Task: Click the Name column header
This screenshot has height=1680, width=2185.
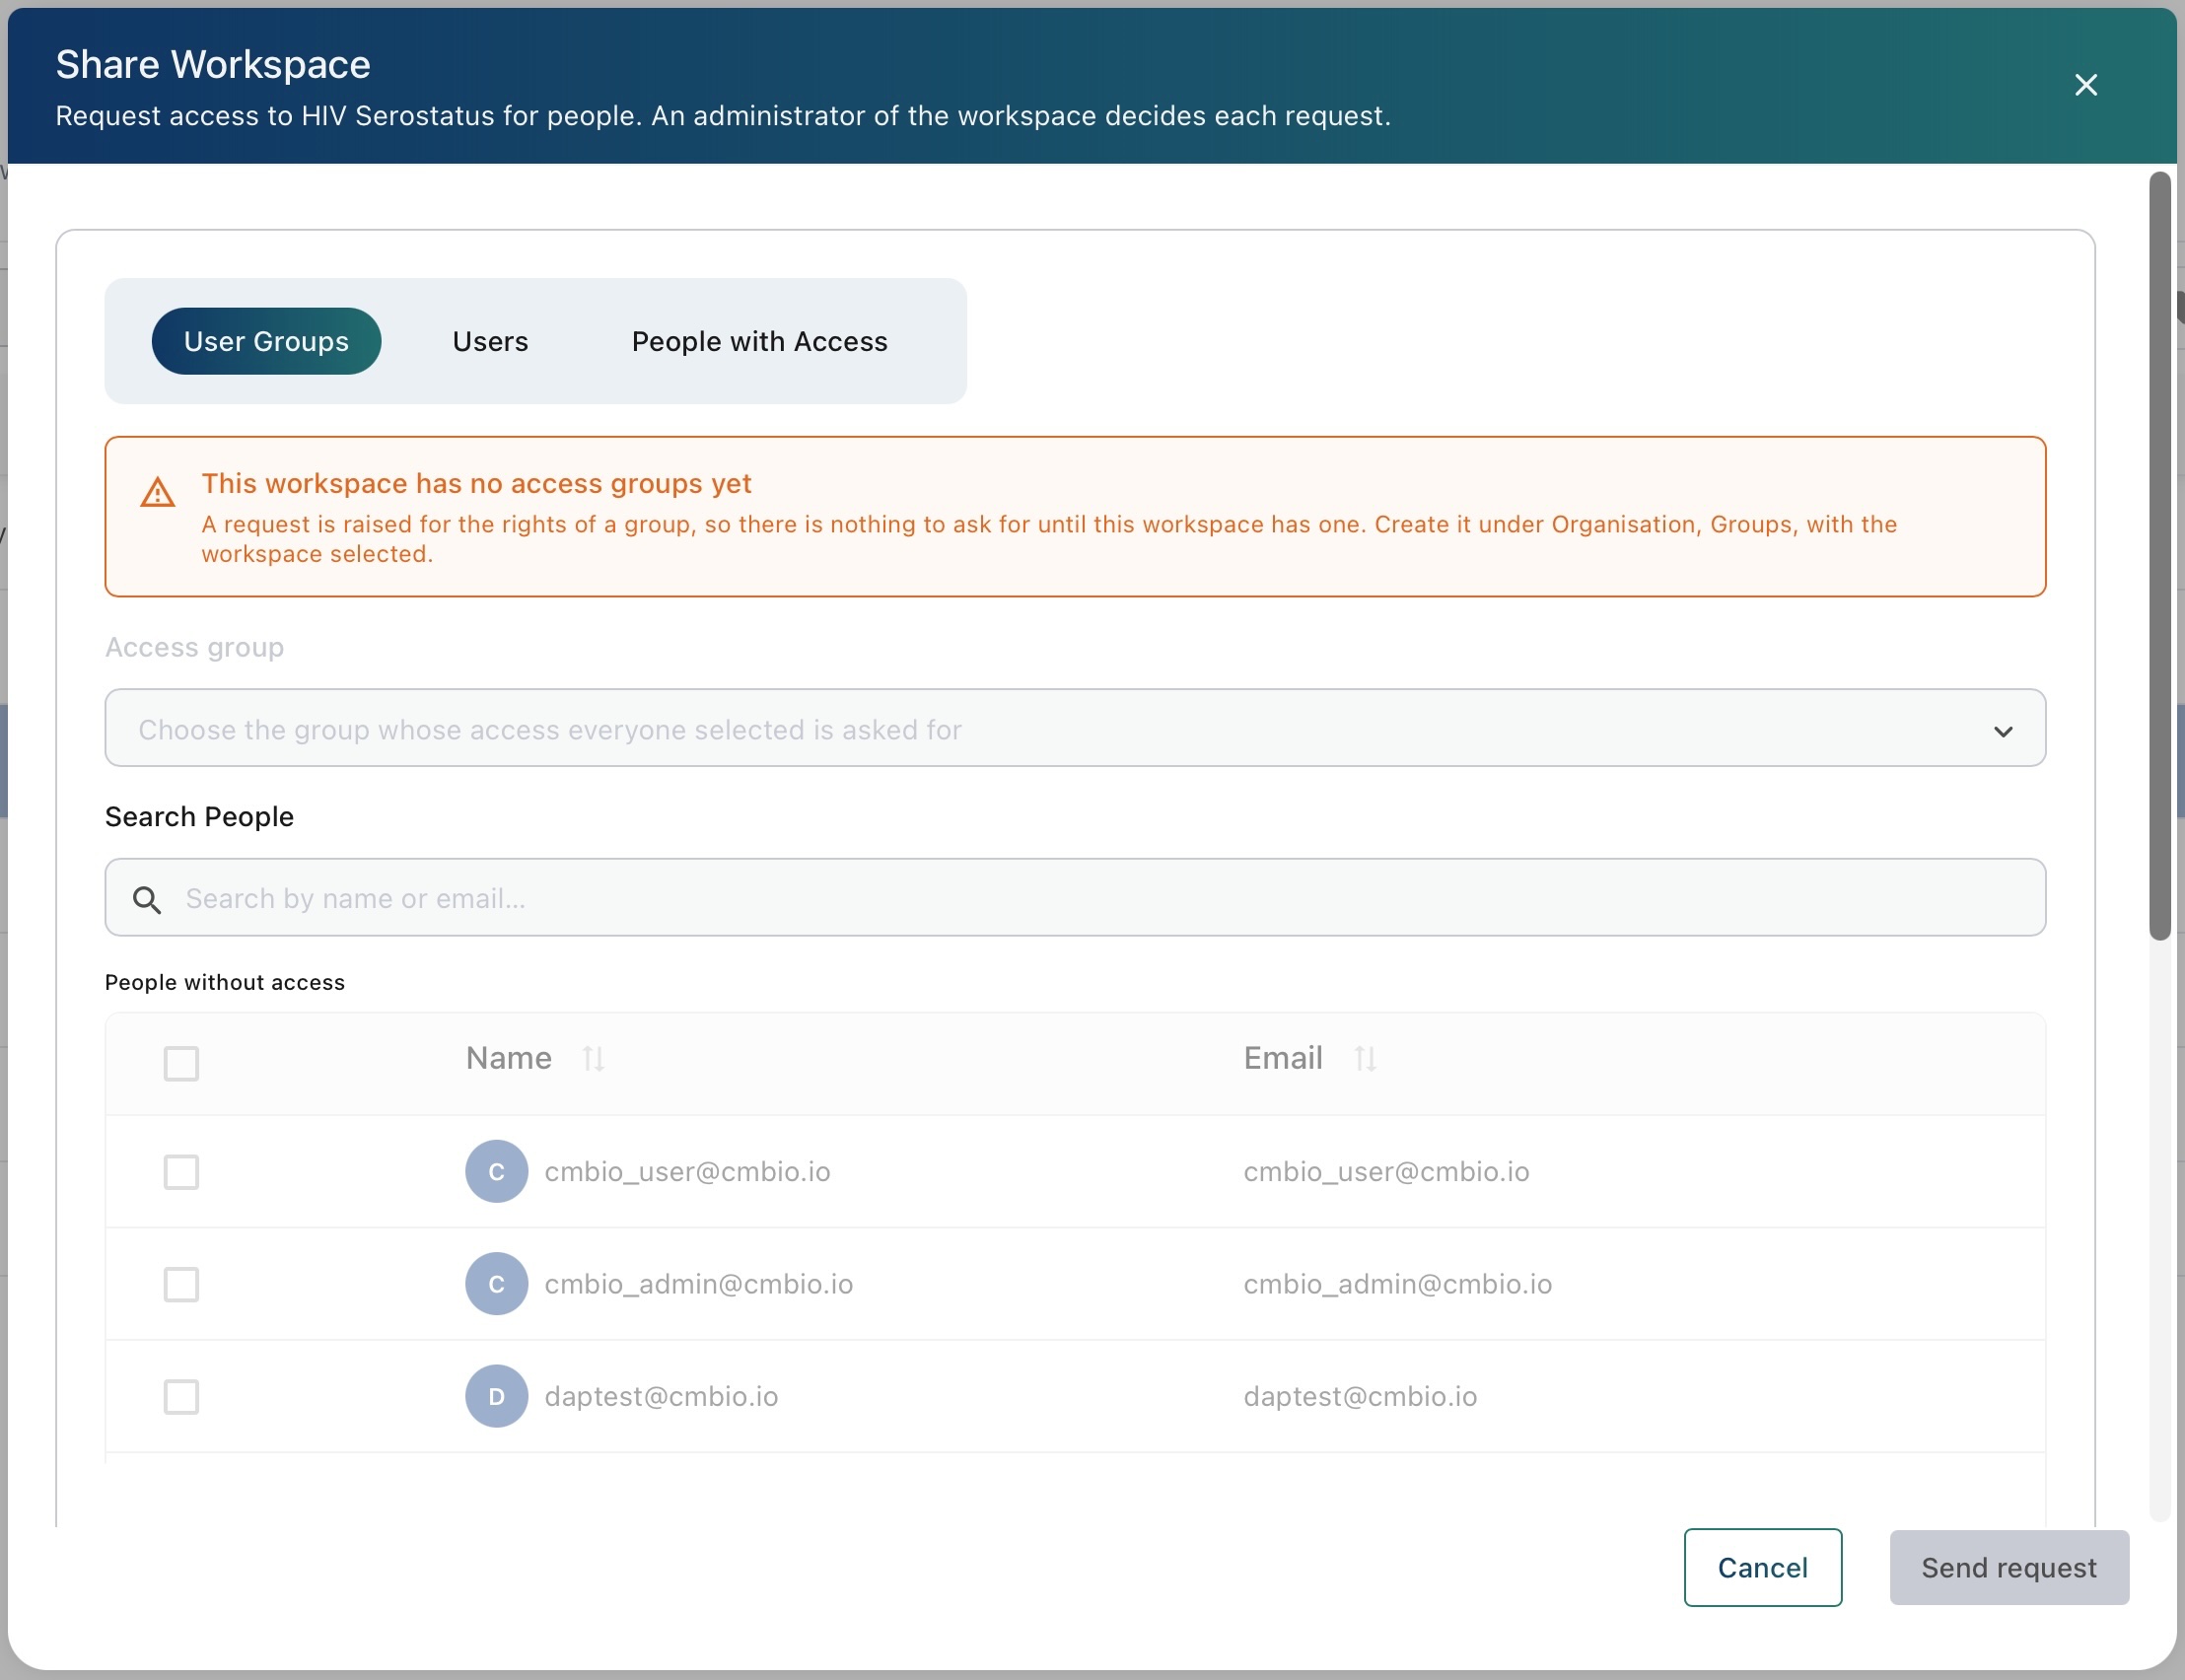Action: tap(509, 1058)
